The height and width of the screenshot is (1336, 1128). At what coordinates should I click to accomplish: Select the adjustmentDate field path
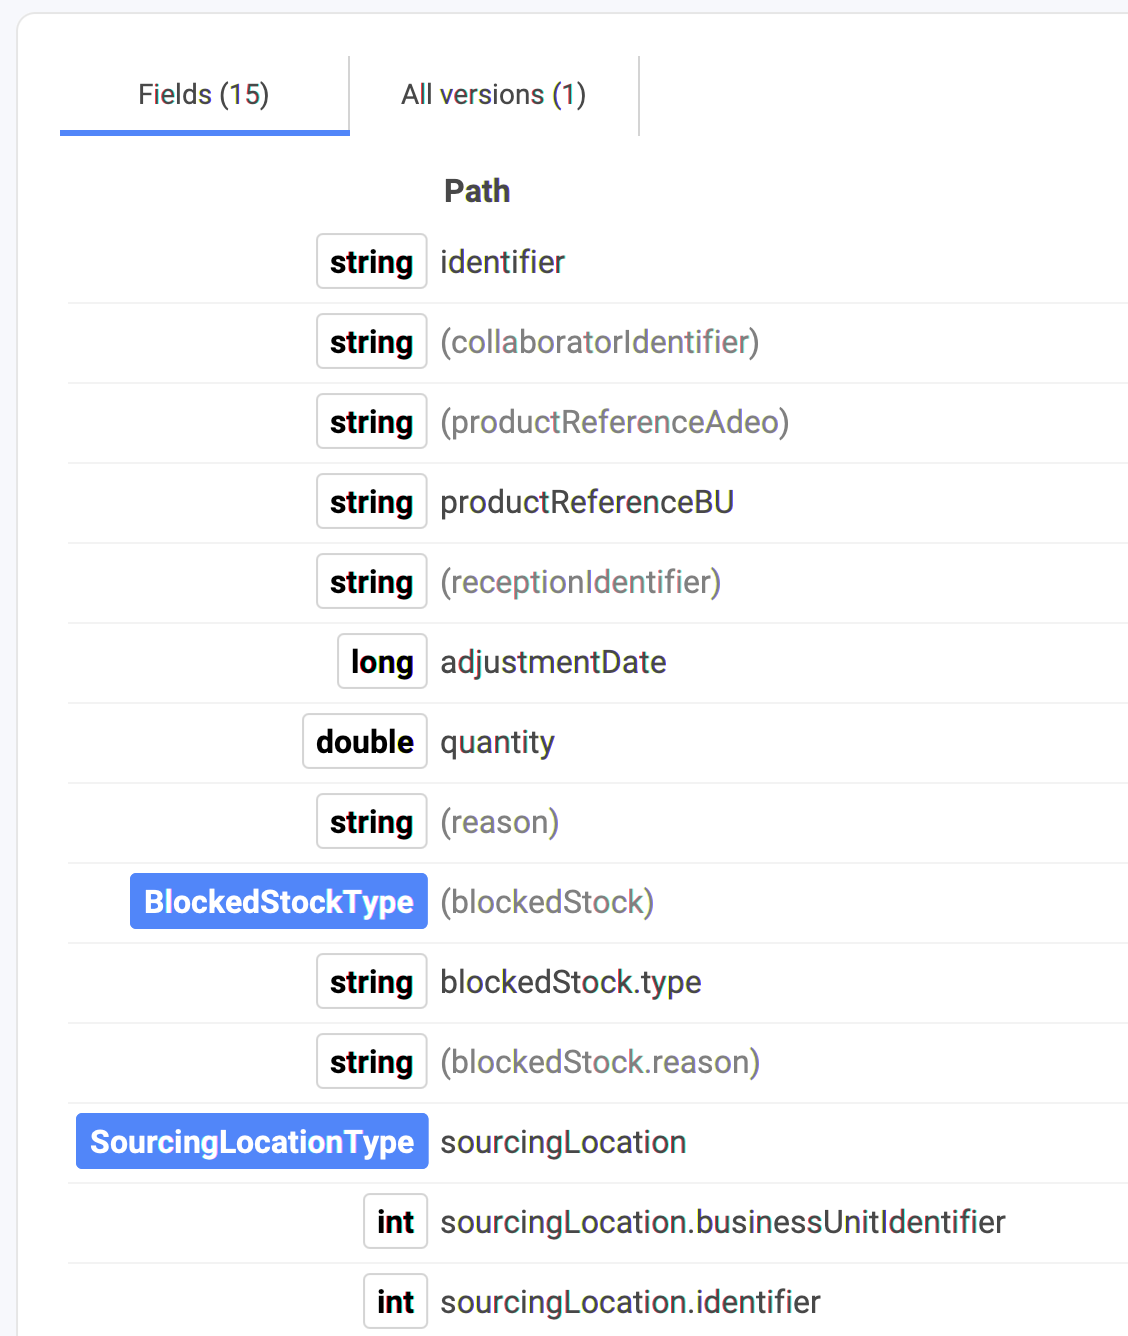(553, 662)
